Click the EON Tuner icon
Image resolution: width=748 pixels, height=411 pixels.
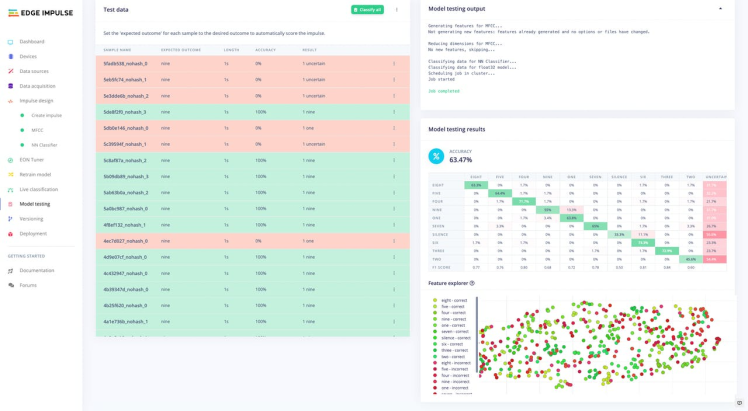point(11,160)
